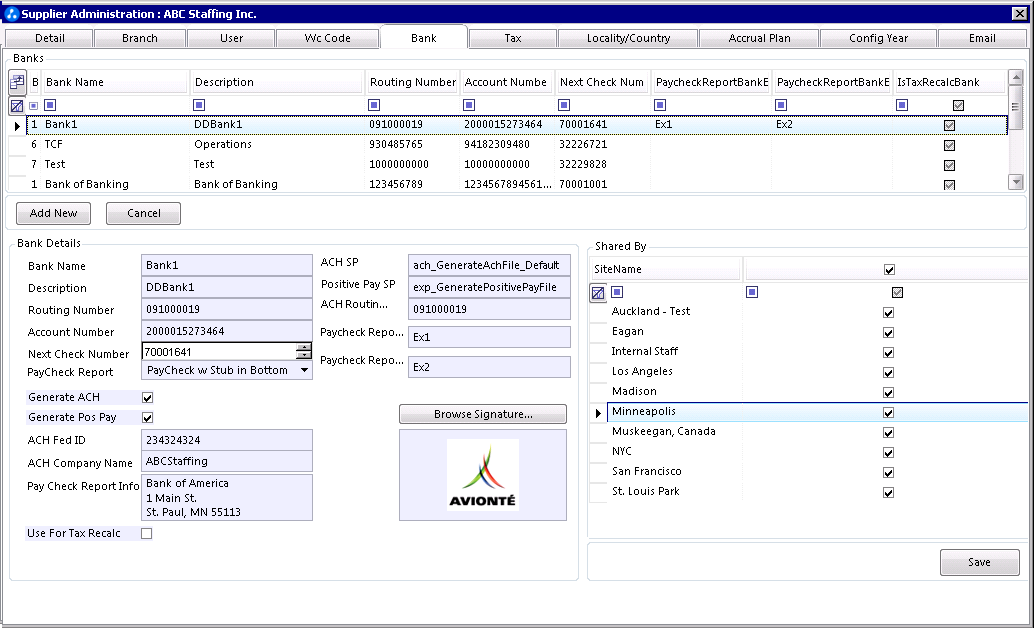Open Next Check Num filter operator icon

(564, 105)
